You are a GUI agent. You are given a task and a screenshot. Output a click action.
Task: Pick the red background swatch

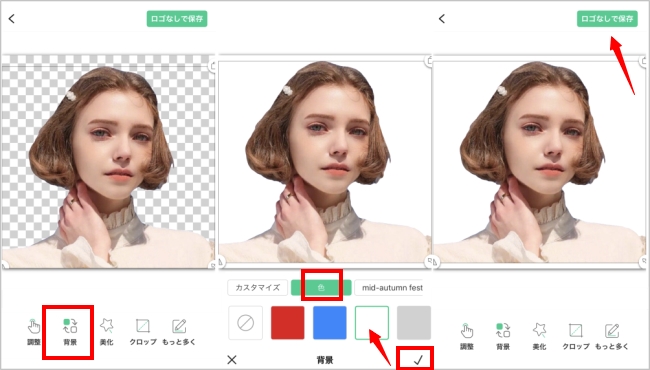point(288,323)
